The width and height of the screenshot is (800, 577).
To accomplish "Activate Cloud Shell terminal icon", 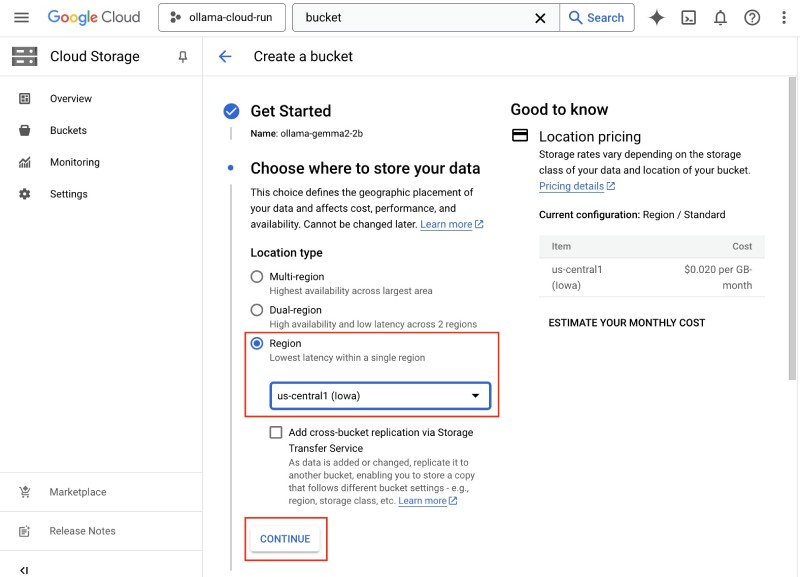I will 688,18.
